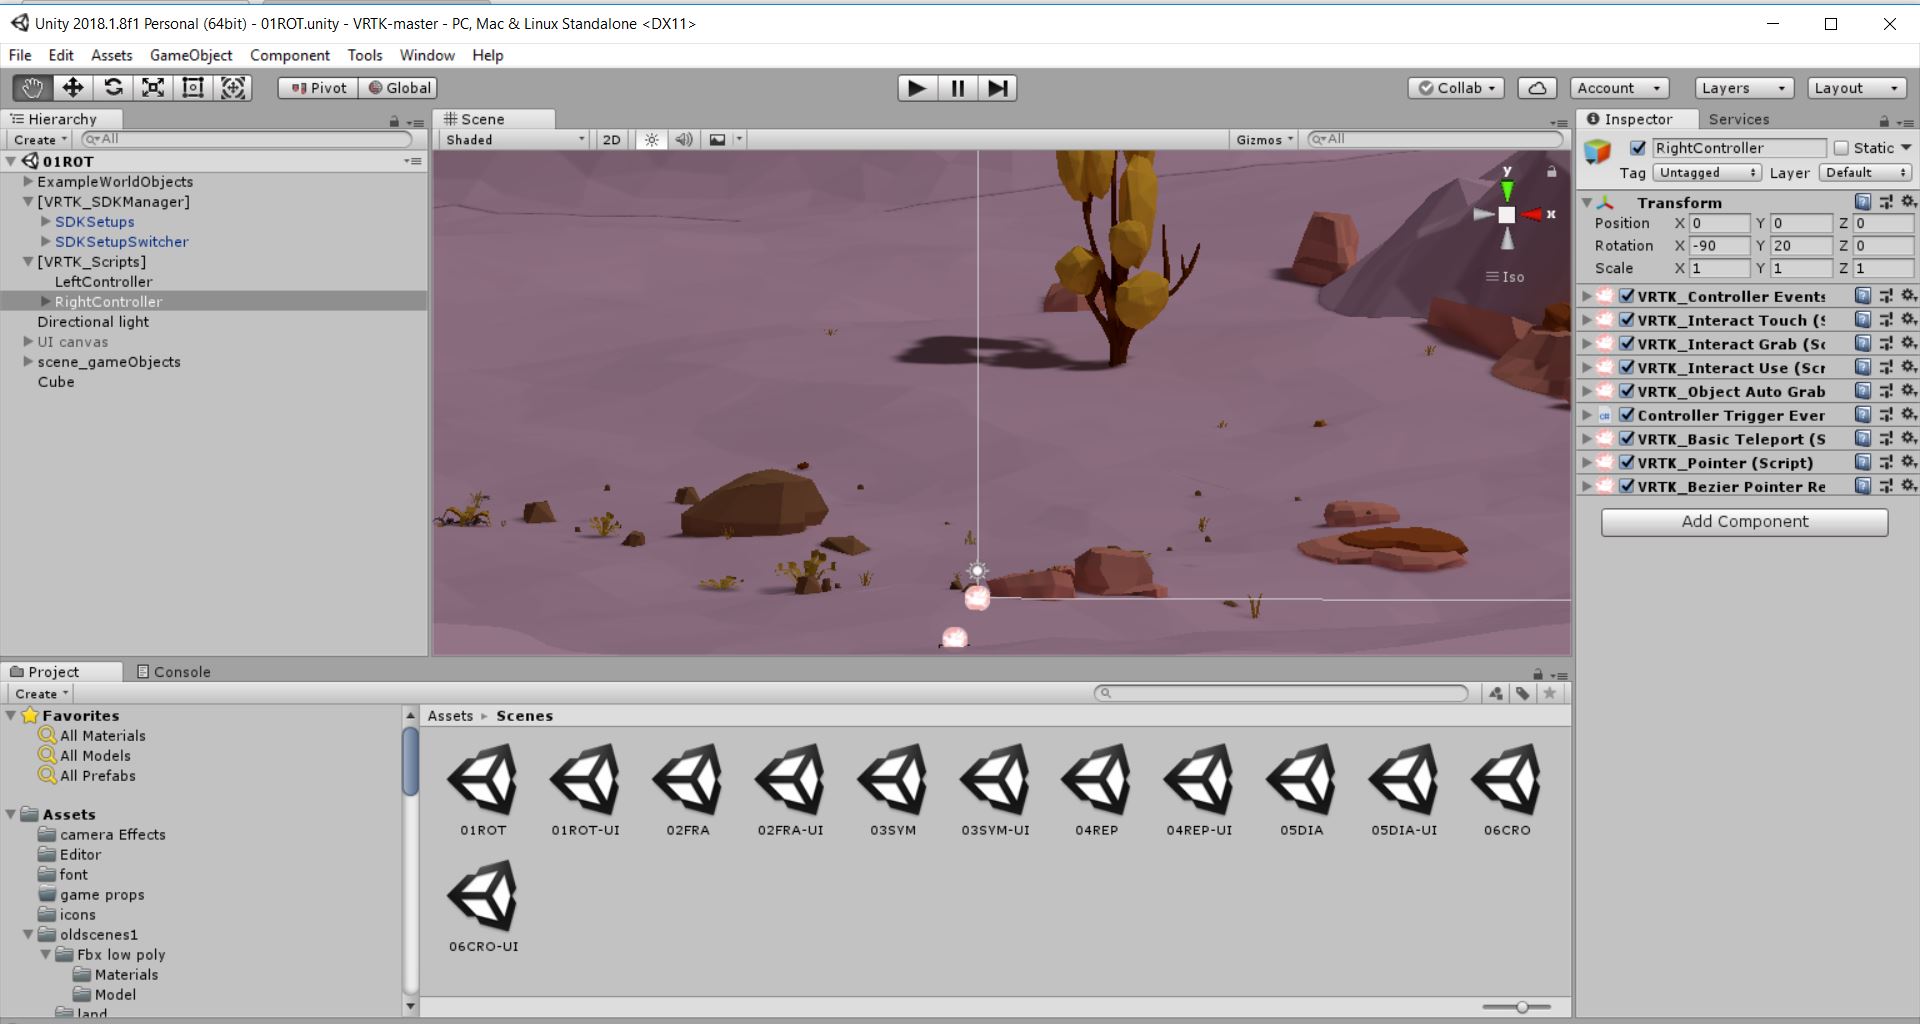This screenshot has height=1024, width=1920.
Task: Lock the Inspector panel
Action: tap(1884, 121)
